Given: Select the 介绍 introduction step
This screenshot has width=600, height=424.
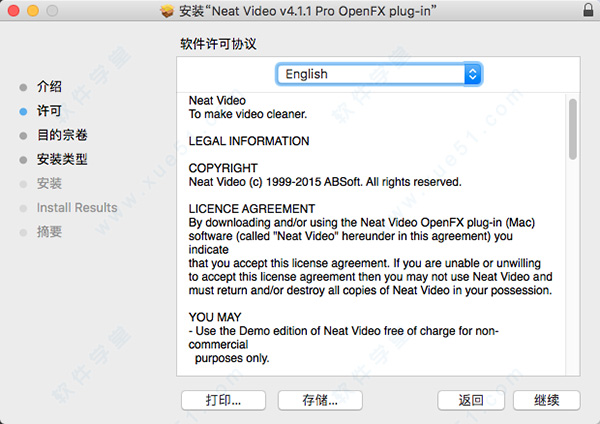Looking at the screenshot, I should coord(49,86).
